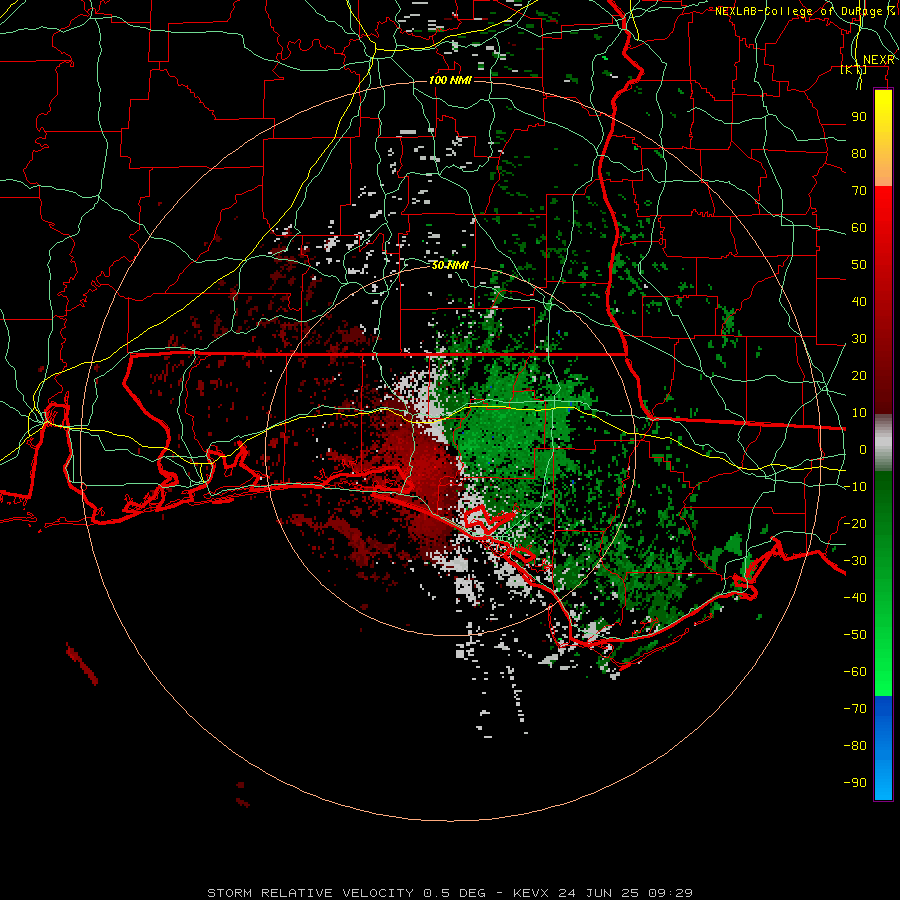Click the 60 label on the velocity scale
The height and width of the screenshot is (900, 900).
tap(859, 228)
